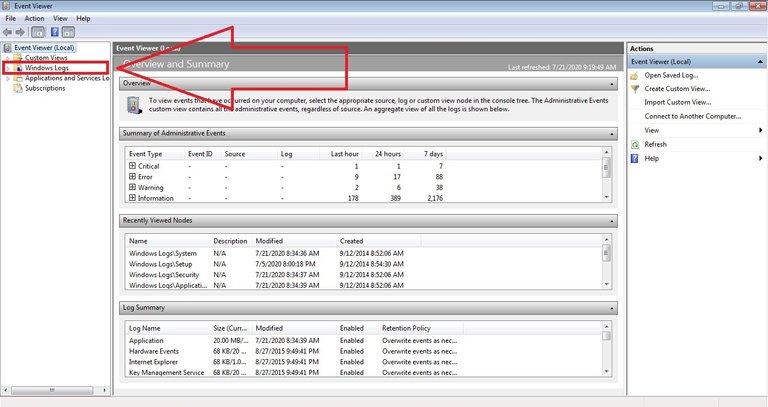The height and width of the screenshot is (407, 768).
Task: Click the Help icon in Actions pane
Action: (635, 159)
